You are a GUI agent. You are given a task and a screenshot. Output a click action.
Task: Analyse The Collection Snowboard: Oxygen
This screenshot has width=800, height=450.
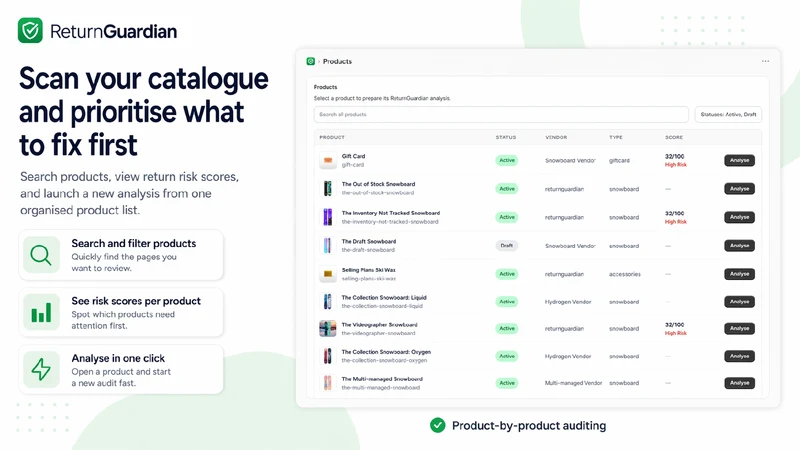point(739,356)
